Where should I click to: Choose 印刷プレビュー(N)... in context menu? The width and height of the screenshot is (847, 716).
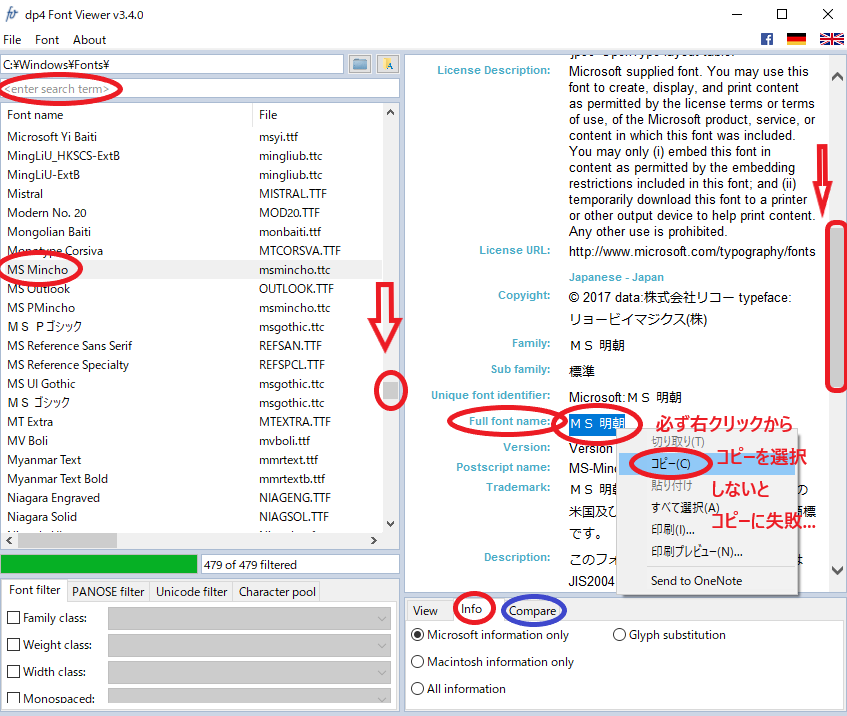click(x=707, y=551)
